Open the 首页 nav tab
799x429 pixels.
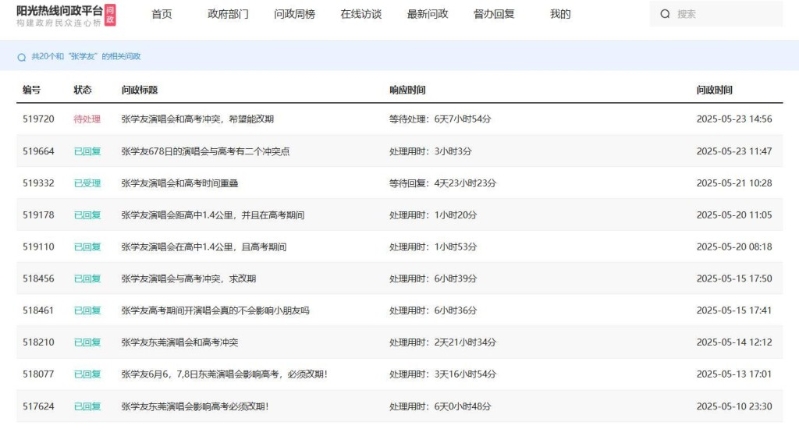(x=161, y=15)
